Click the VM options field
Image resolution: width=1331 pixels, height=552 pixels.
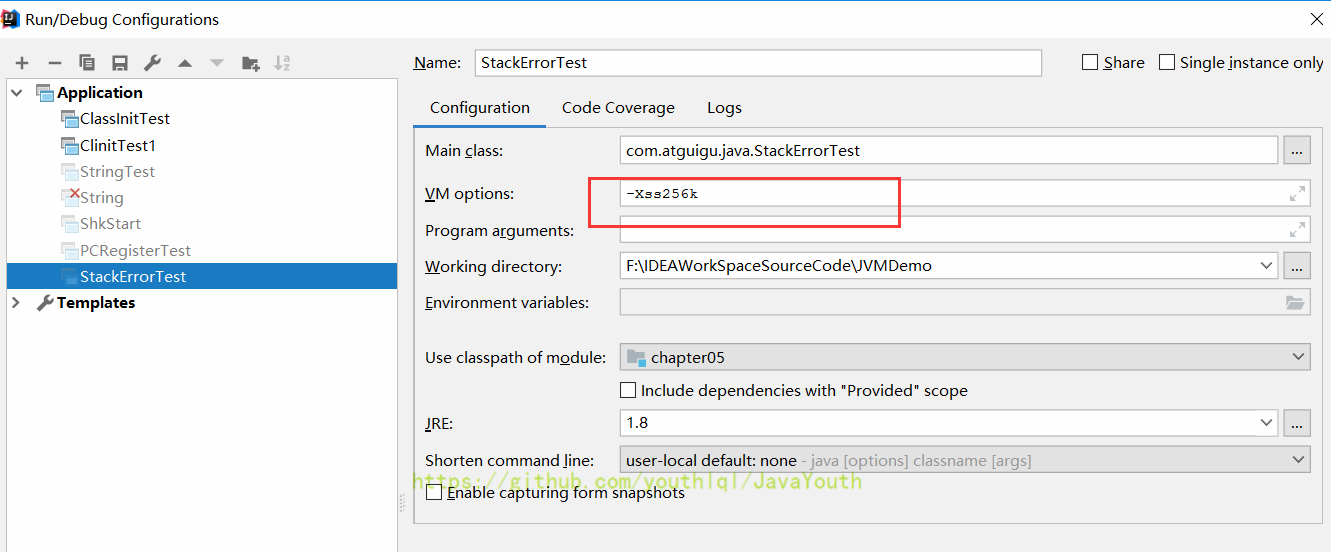[965, 194]
